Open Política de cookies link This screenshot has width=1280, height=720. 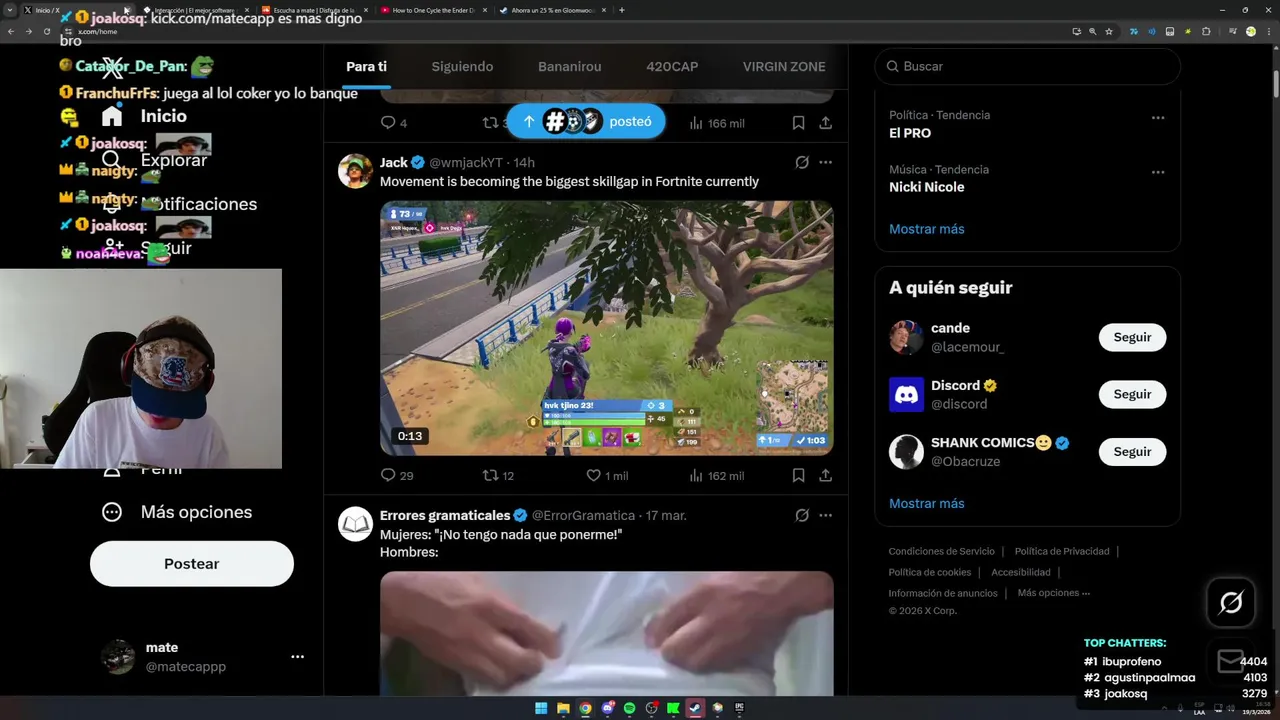click(x=930, y=572)
